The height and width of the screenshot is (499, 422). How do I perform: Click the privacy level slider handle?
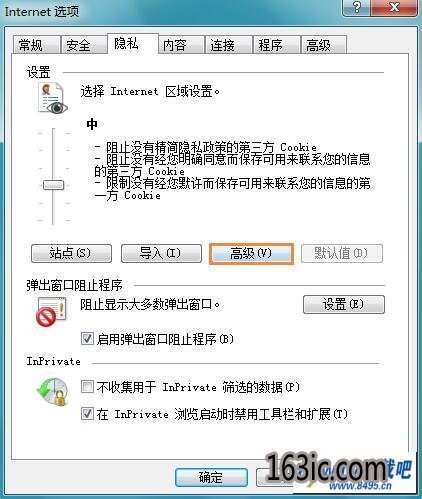pyautogui.click(x=53, y=185)
